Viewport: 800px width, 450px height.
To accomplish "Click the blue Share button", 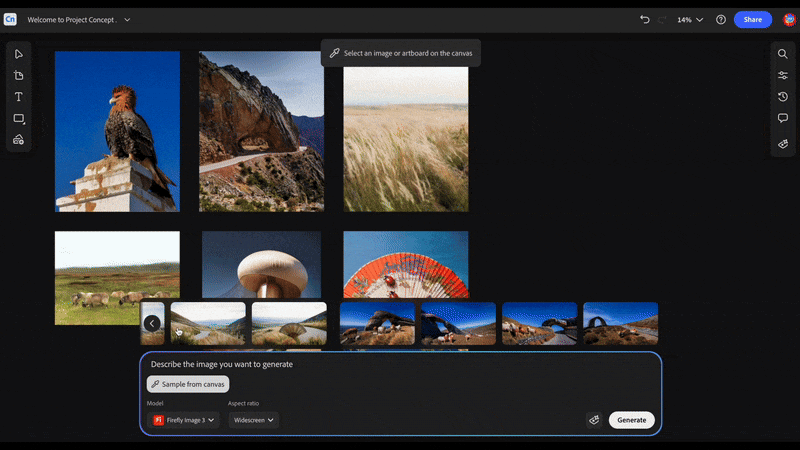I will pos(752,20).
